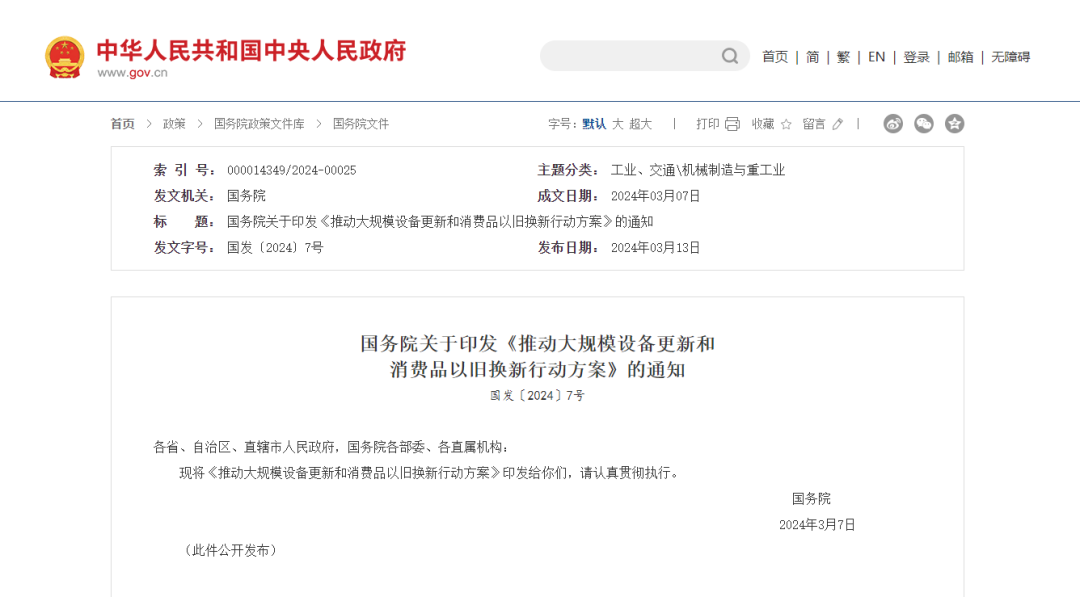Image resolution: width=1080 pixels, height=597 pixels.
Task: Click the note （此件公开发布）
Action: click(230, 550)
